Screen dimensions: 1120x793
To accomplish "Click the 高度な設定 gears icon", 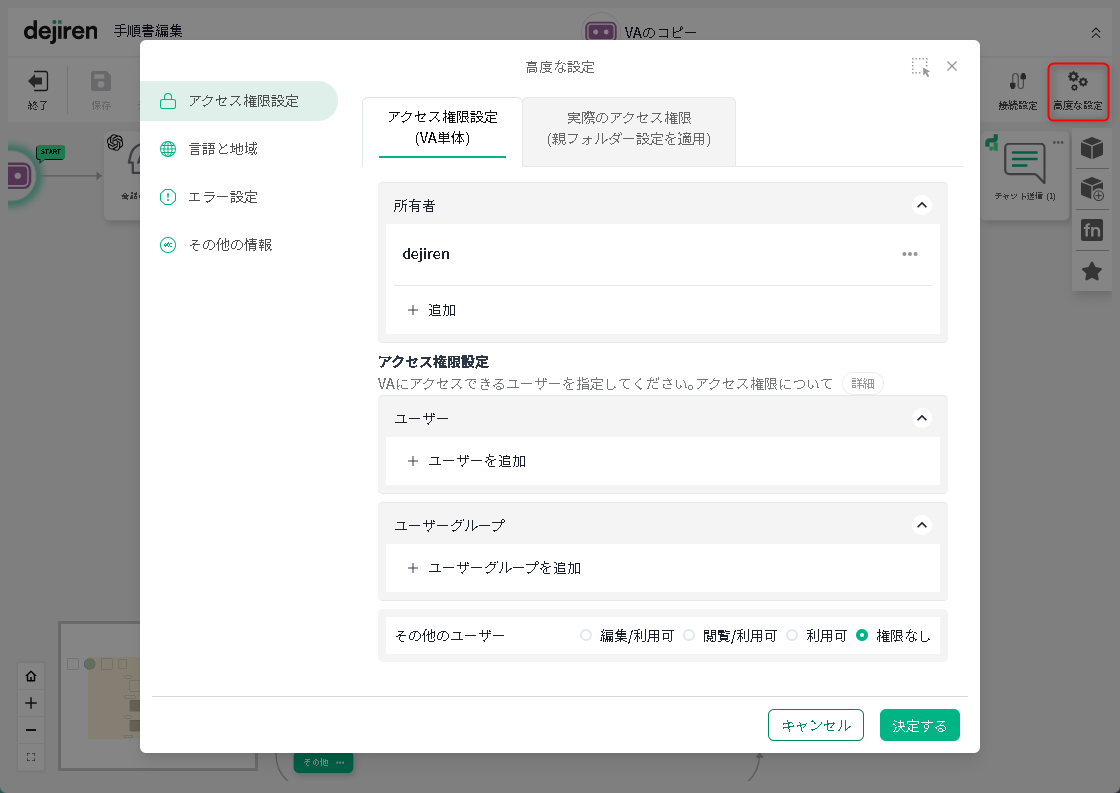I will (1078, 82).
